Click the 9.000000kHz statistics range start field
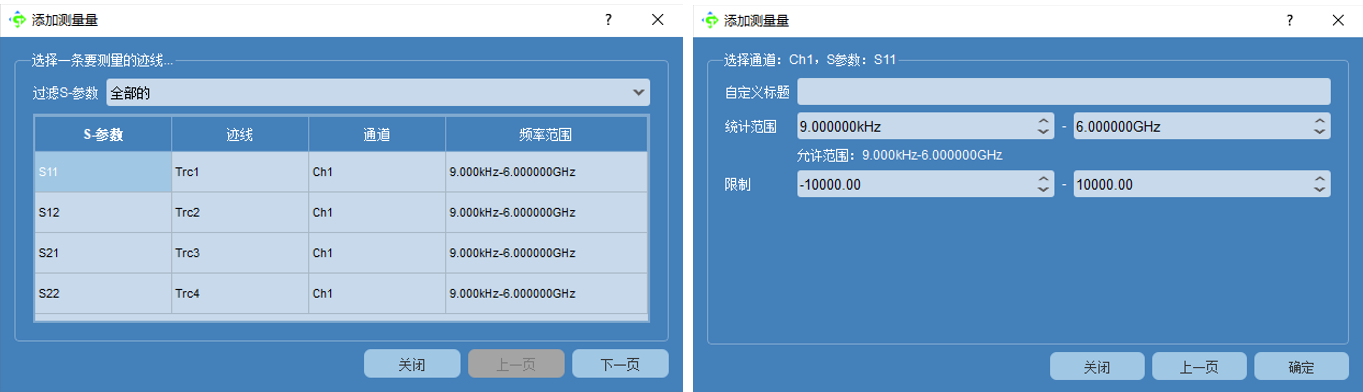 (925, 126)
